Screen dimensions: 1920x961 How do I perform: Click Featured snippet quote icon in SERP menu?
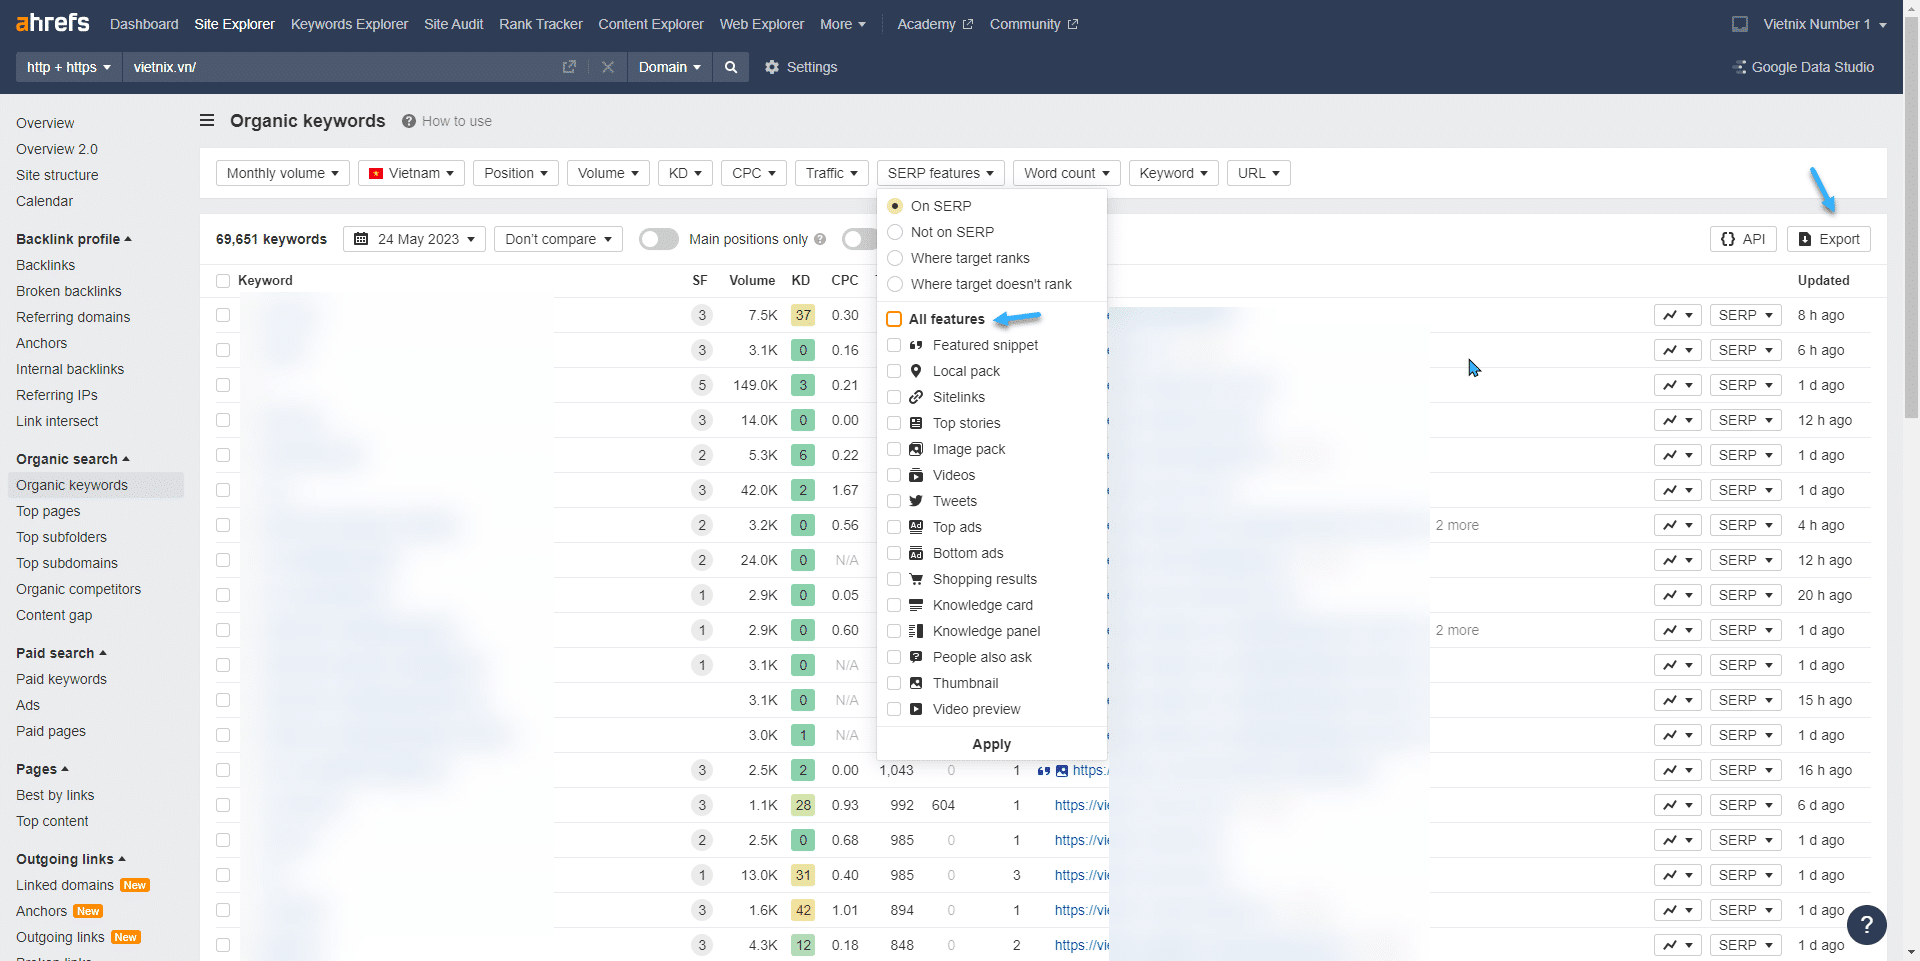916,345
